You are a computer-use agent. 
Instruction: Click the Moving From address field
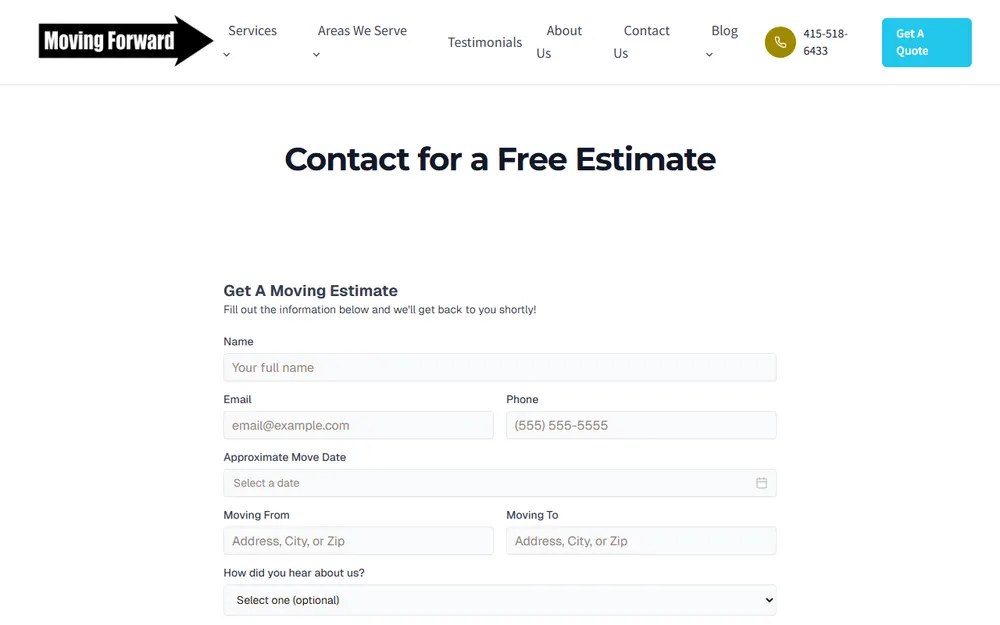[x=358, y=541]
